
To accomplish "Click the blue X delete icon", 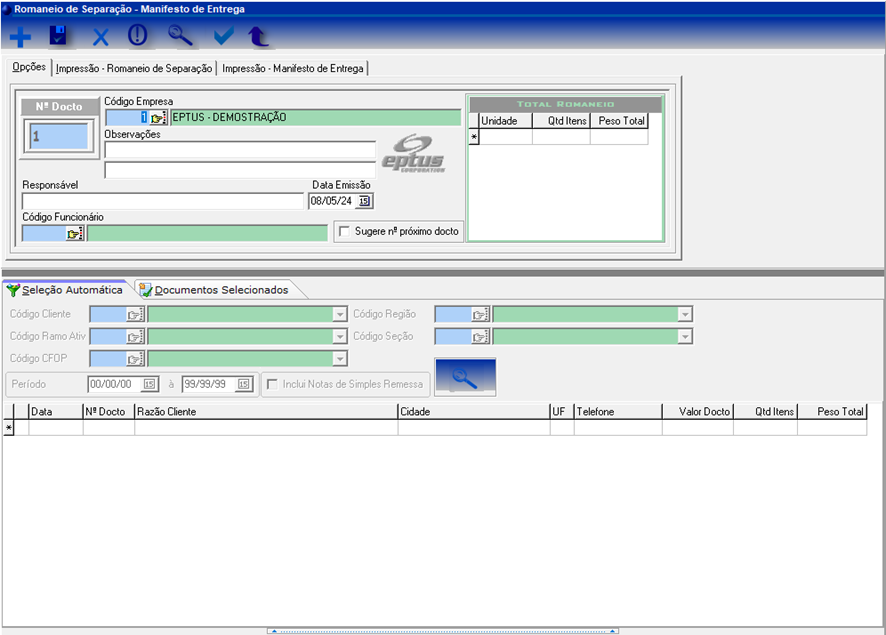I will pyautogui.click(x=100, y=37).
